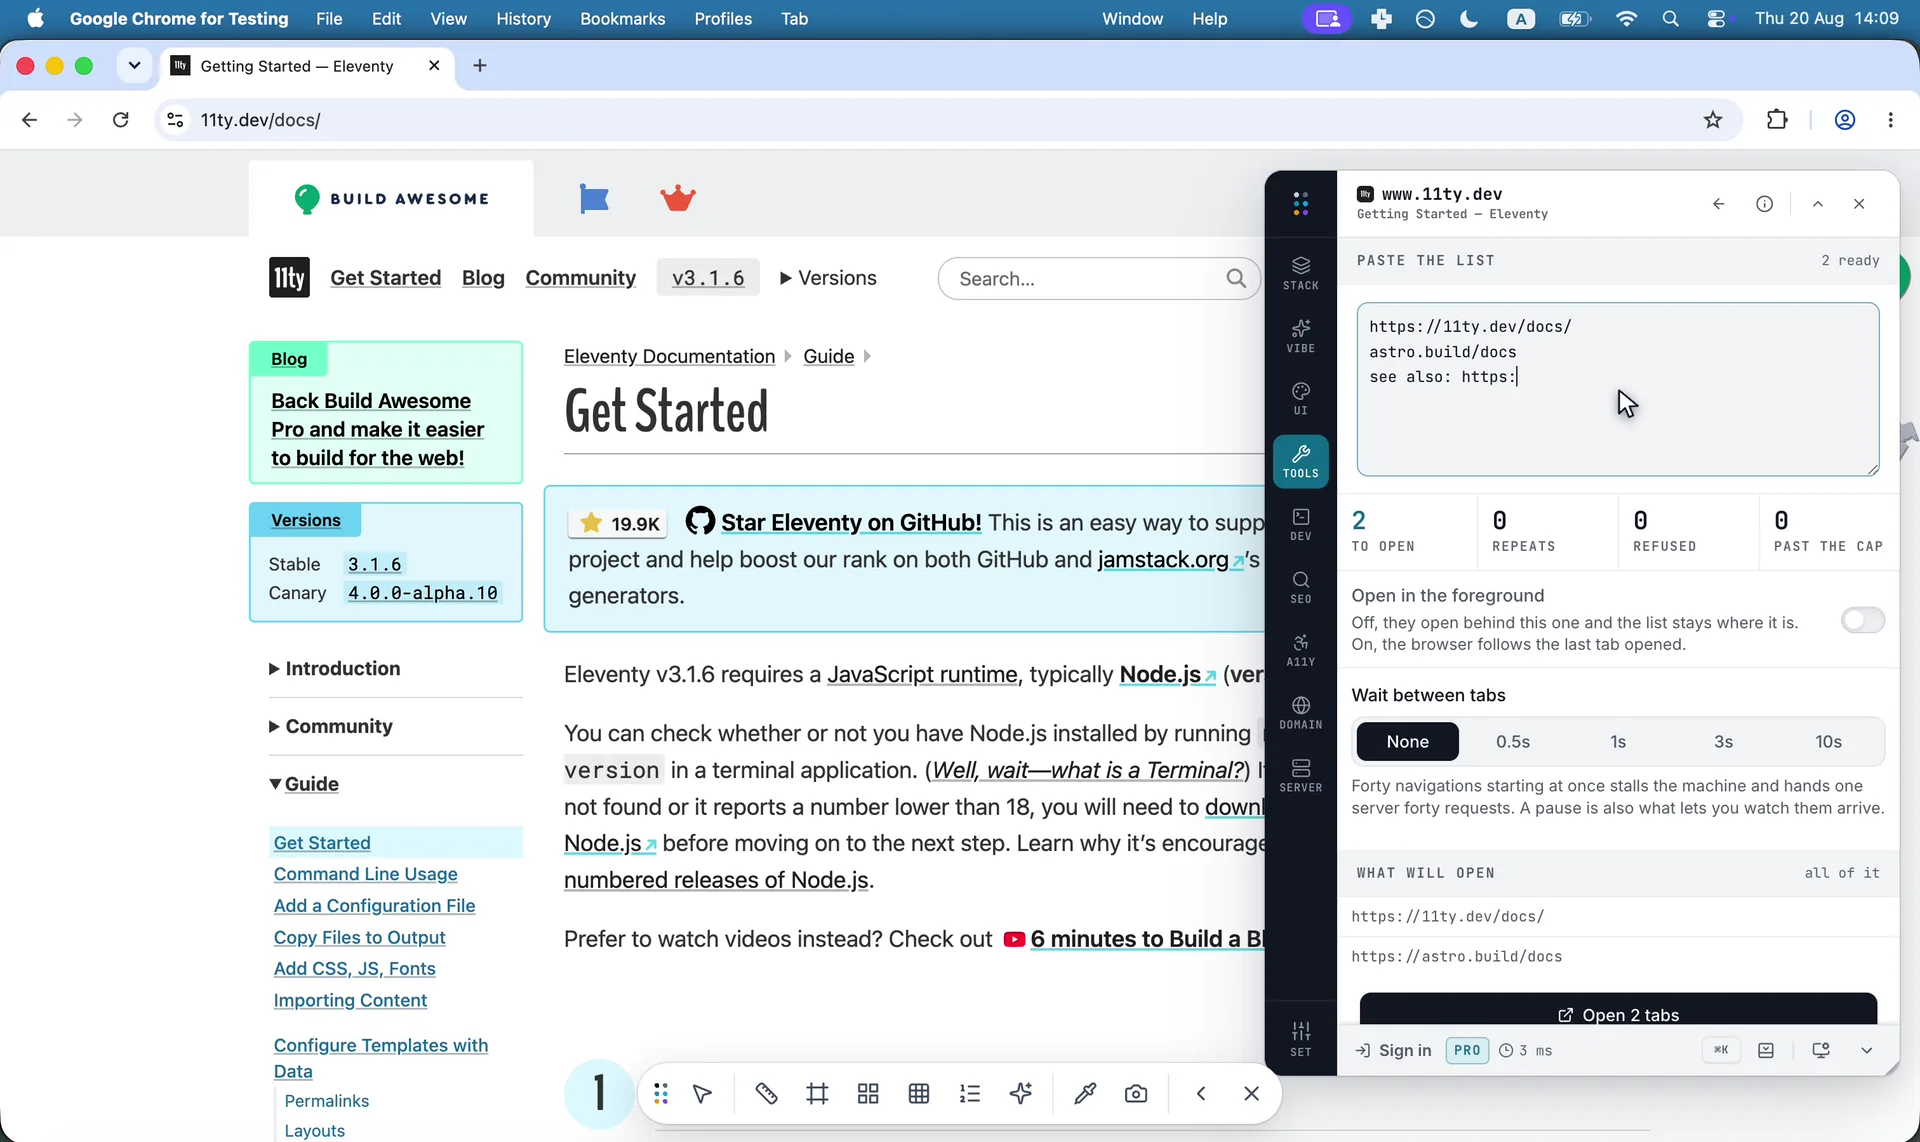The height and width of the screenshot is (1142, 1920).
Task: Click the PRO badge in the panel footer
Action: (x=1467, y=1050)
